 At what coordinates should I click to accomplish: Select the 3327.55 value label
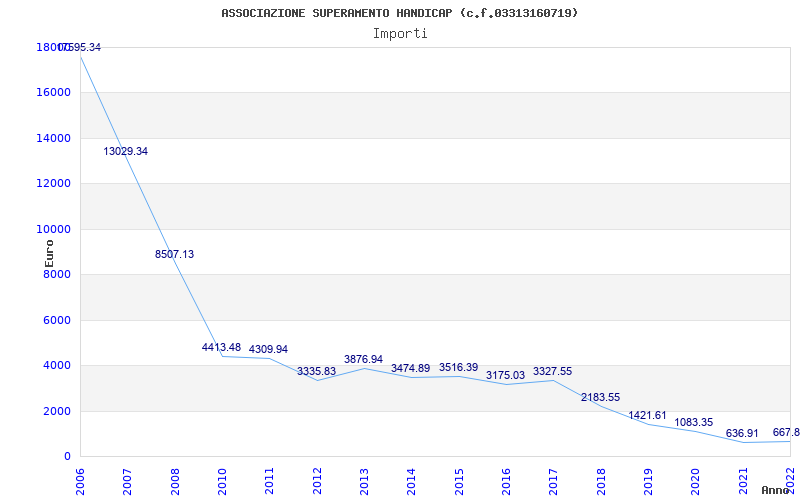click(552, 372)
